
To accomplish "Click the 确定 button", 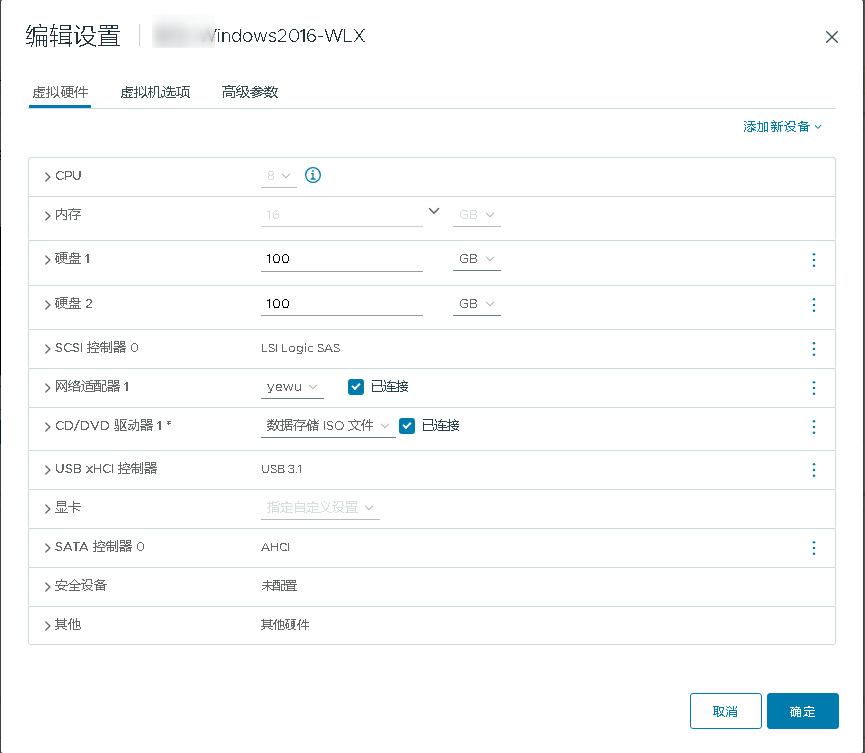I will pyautogui.click(x=802, y=711).
